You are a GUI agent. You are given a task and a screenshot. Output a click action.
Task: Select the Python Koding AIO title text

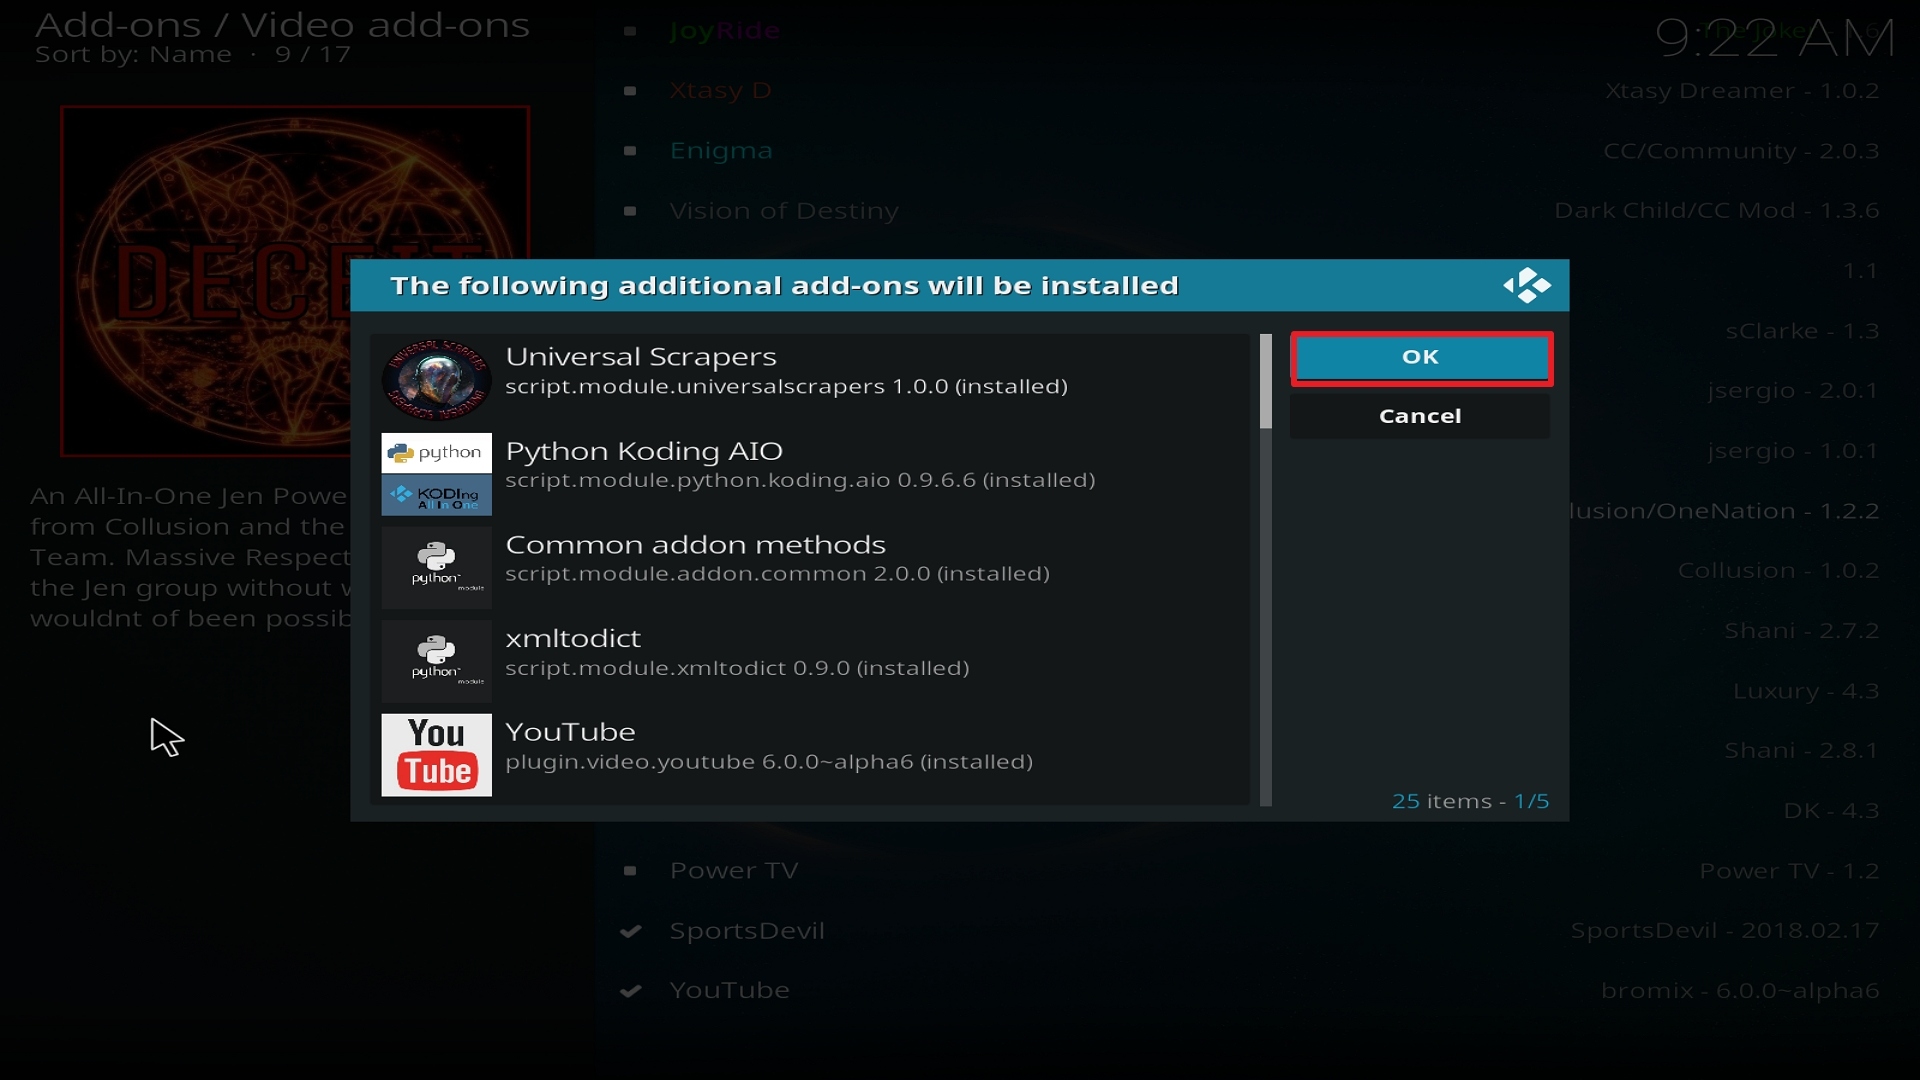644,451
